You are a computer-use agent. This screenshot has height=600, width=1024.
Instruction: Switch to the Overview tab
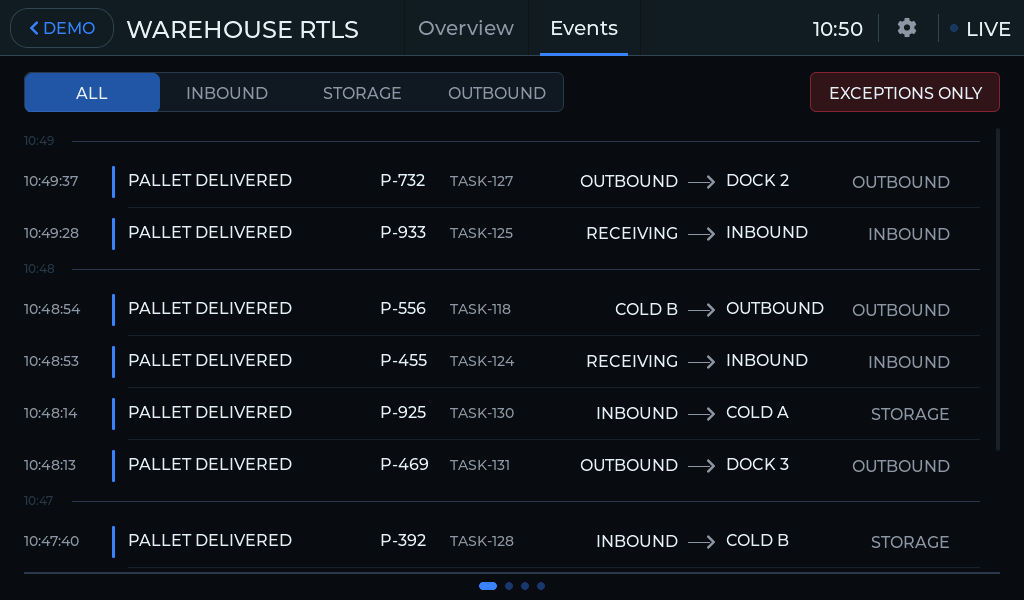(466, 28)
